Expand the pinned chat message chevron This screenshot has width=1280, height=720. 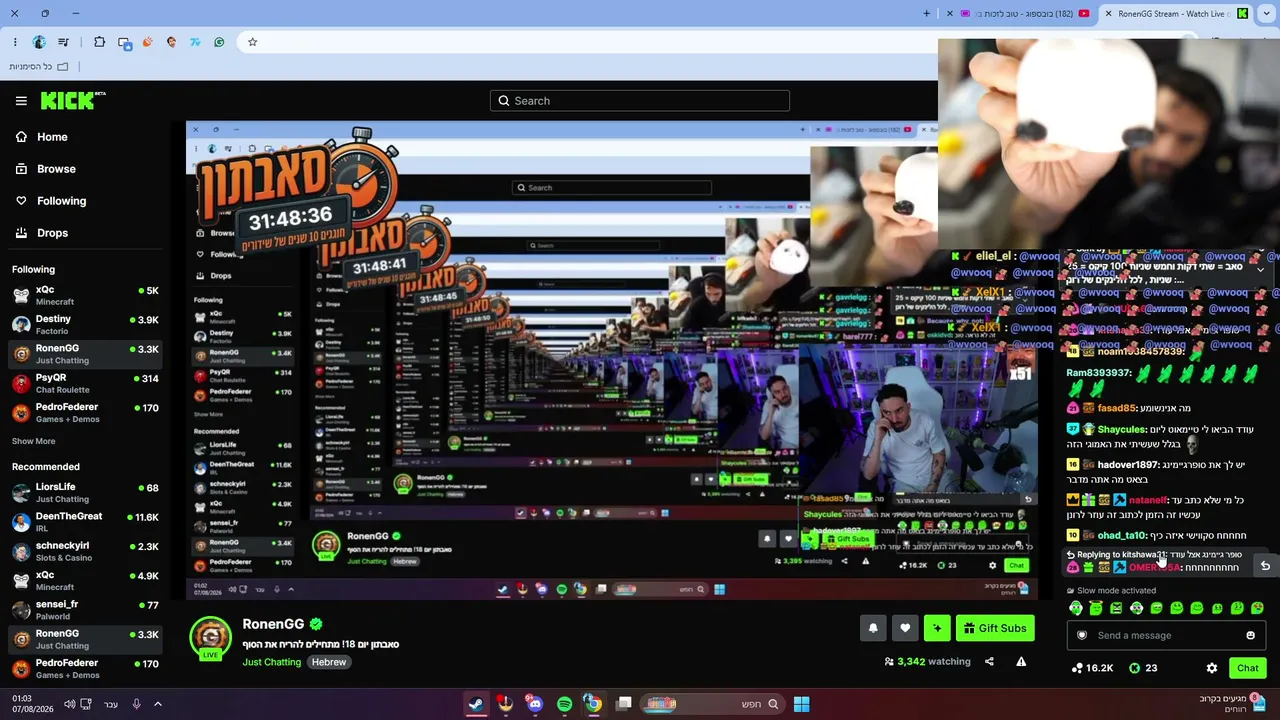tap(1260, 270)
